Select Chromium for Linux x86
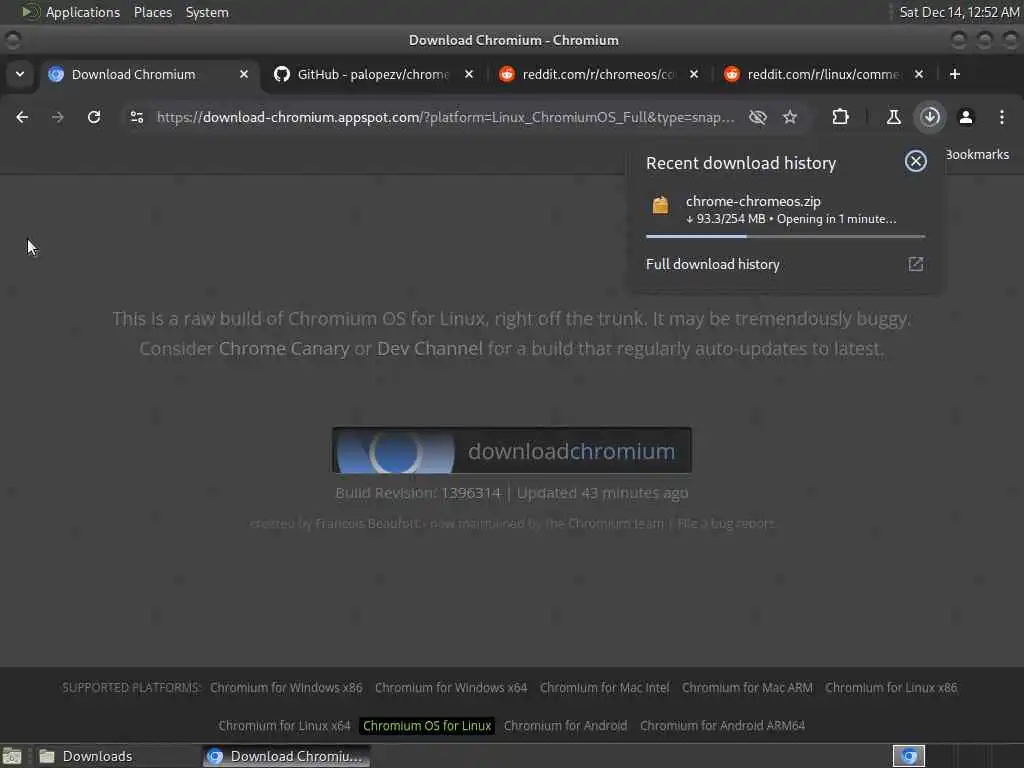Image resolution: width=1024 pixels, height=768 pixels. point(891,688)
